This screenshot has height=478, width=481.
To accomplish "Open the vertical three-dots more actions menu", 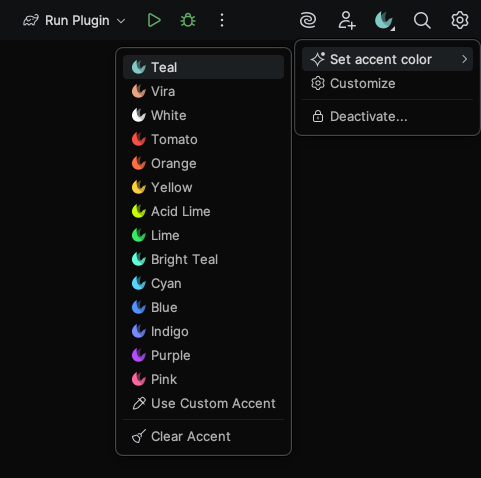I will pos(222,21).
